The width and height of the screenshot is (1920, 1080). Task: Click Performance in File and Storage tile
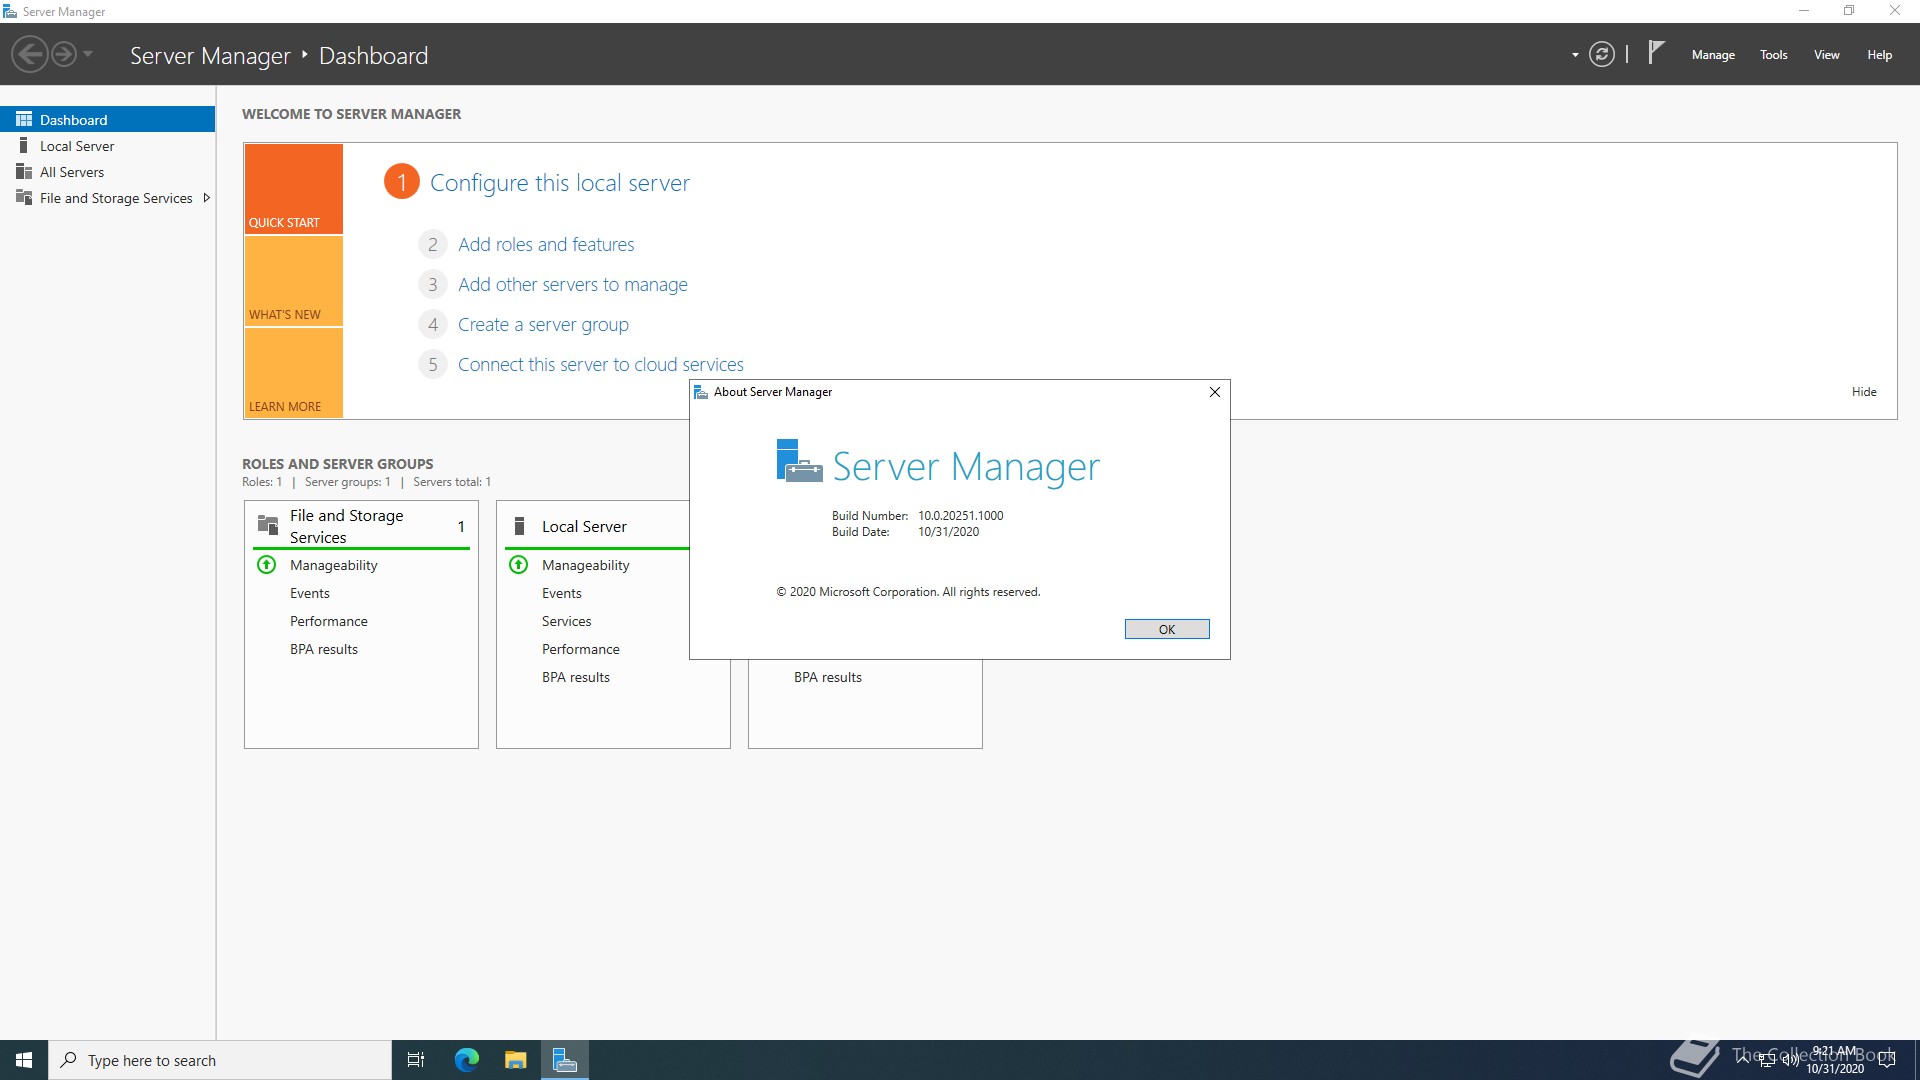coord(329,621)
